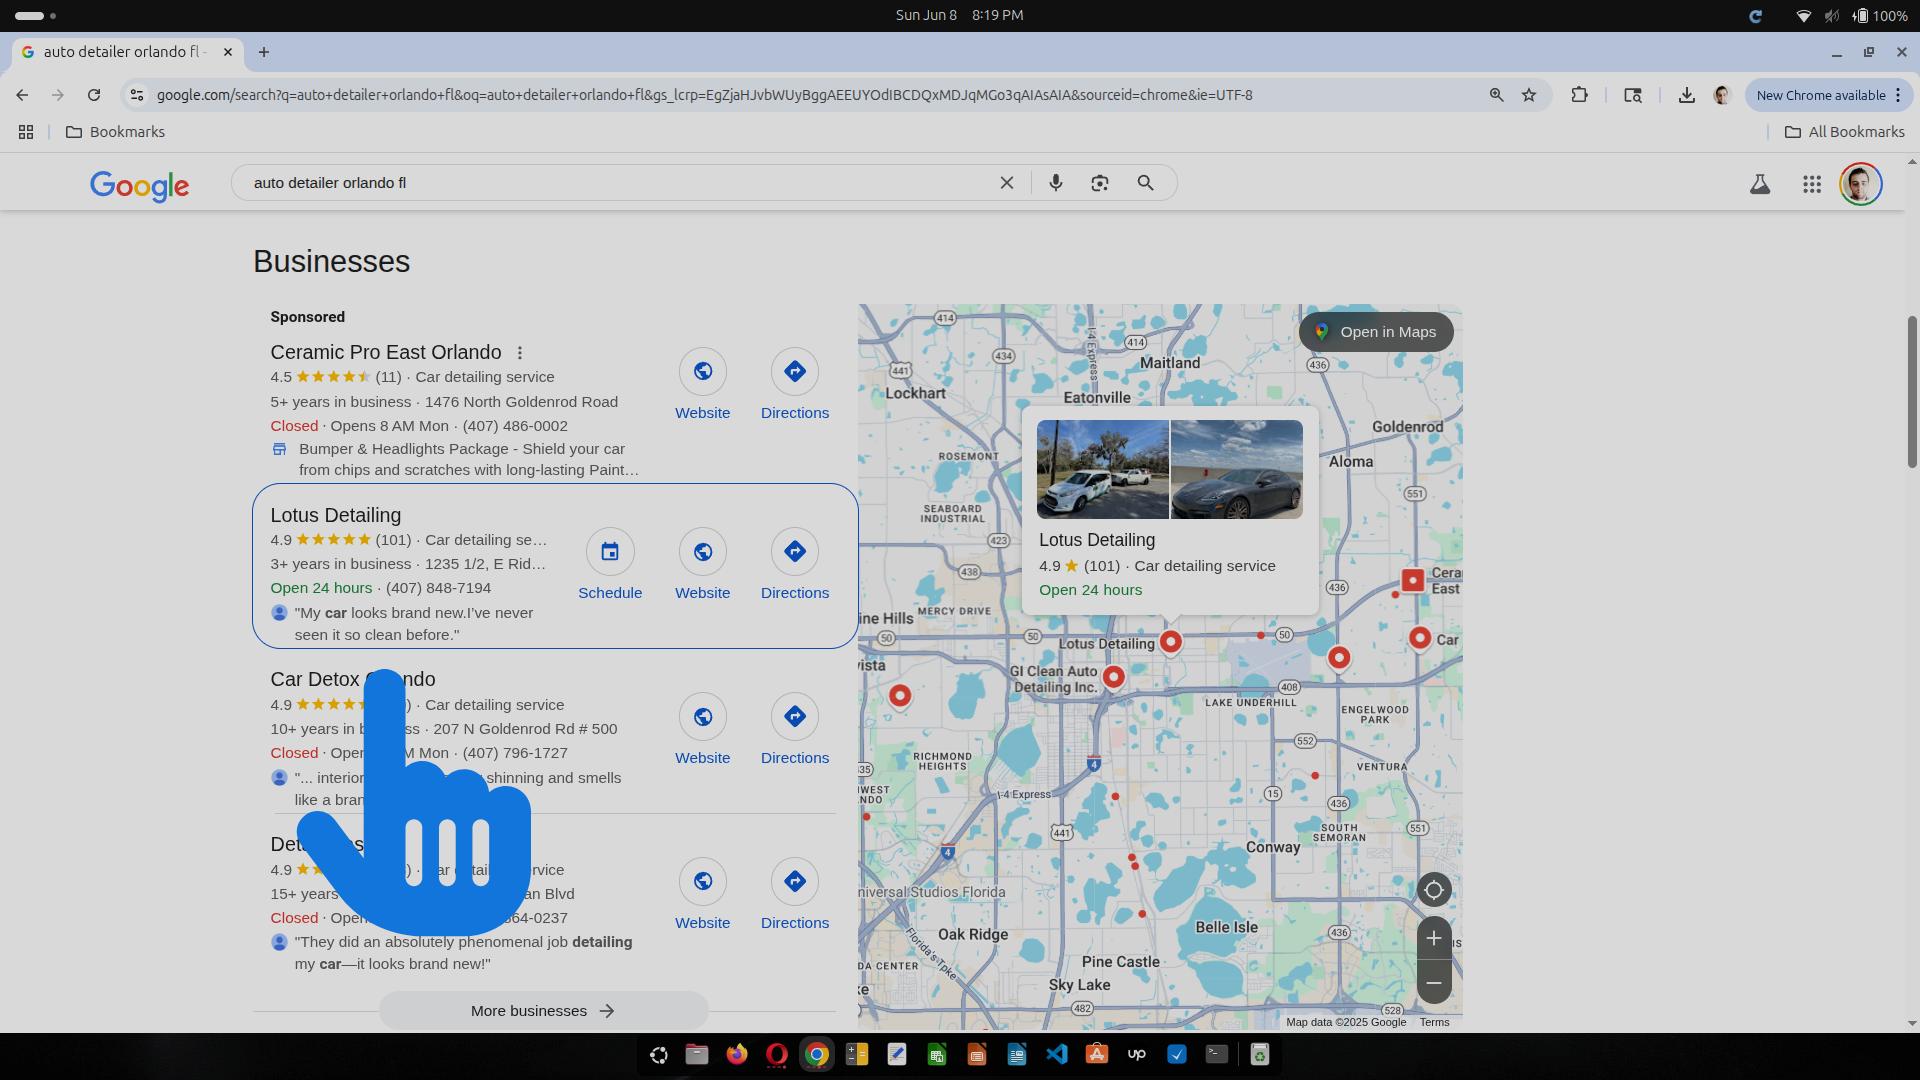Open the Ceramic Pro East Orlando listing title
Screen dimensions: 1920x1080
(385, 352)
